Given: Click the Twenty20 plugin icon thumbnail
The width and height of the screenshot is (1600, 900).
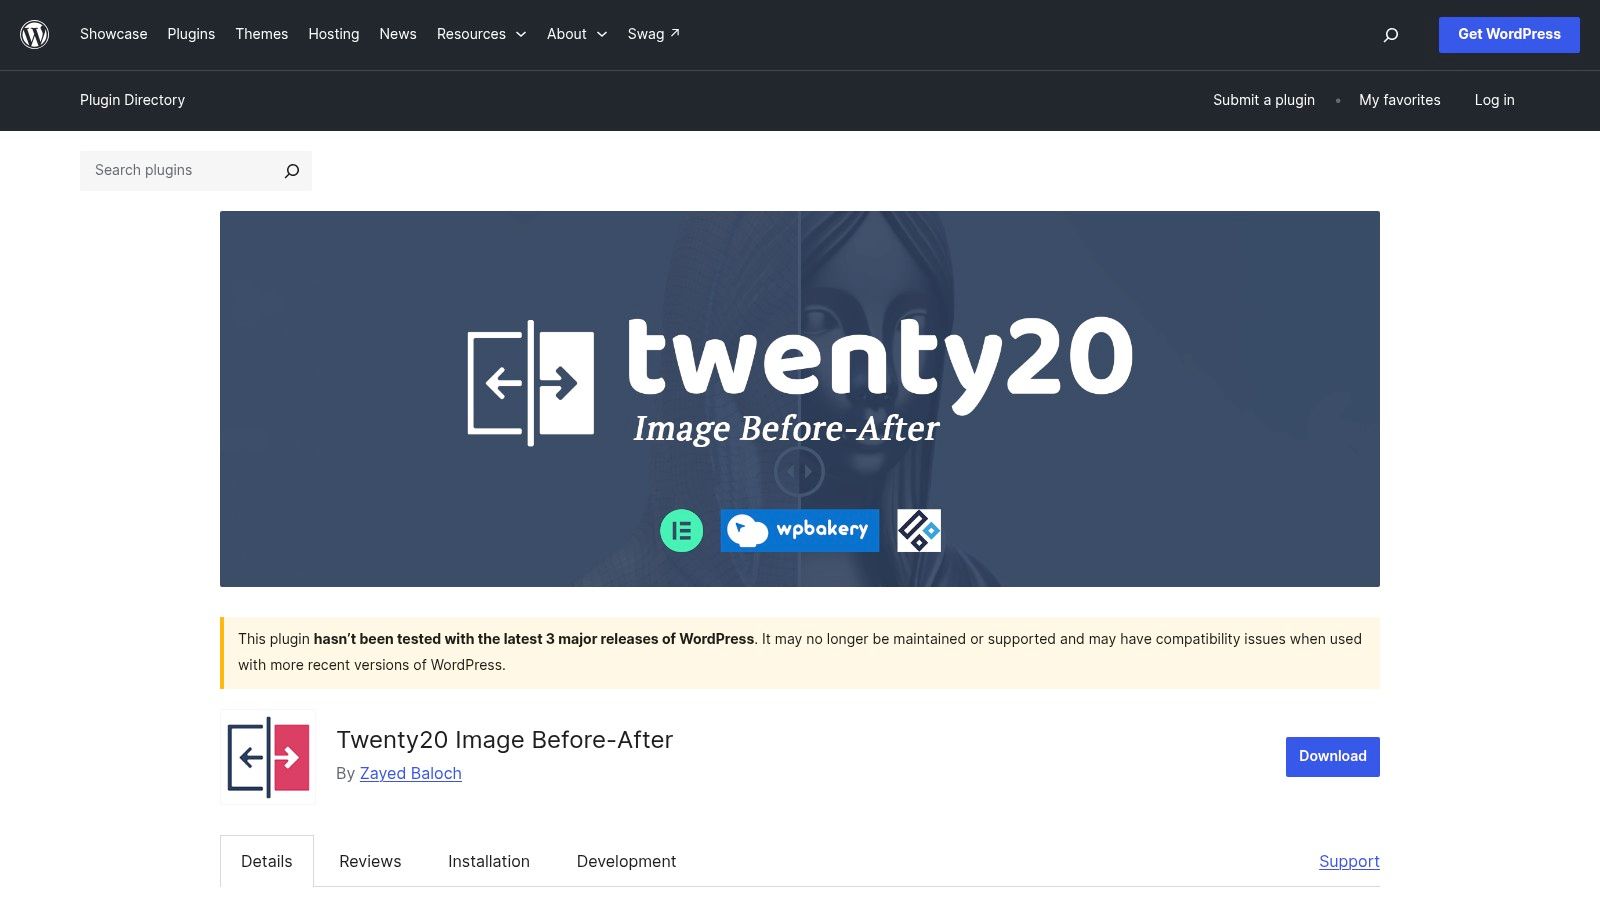Looking at the screenshot, I should point(268,757).
